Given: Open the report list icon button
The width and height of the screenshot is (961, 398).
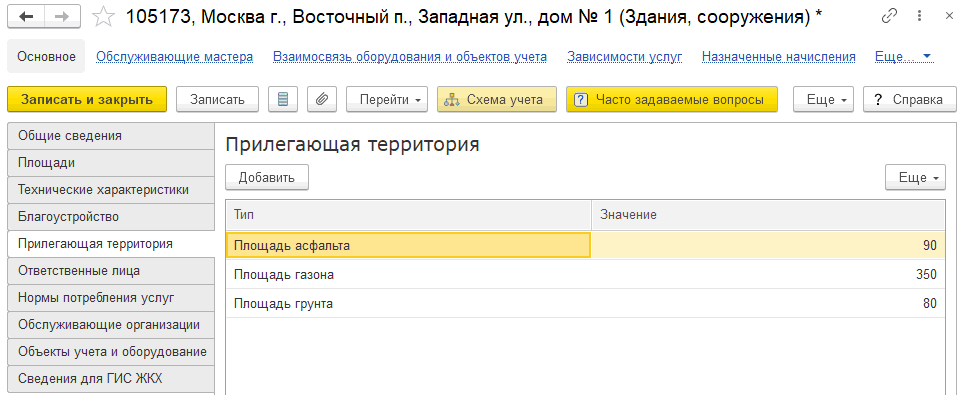Looking at the screenshot, I should 283,99.
